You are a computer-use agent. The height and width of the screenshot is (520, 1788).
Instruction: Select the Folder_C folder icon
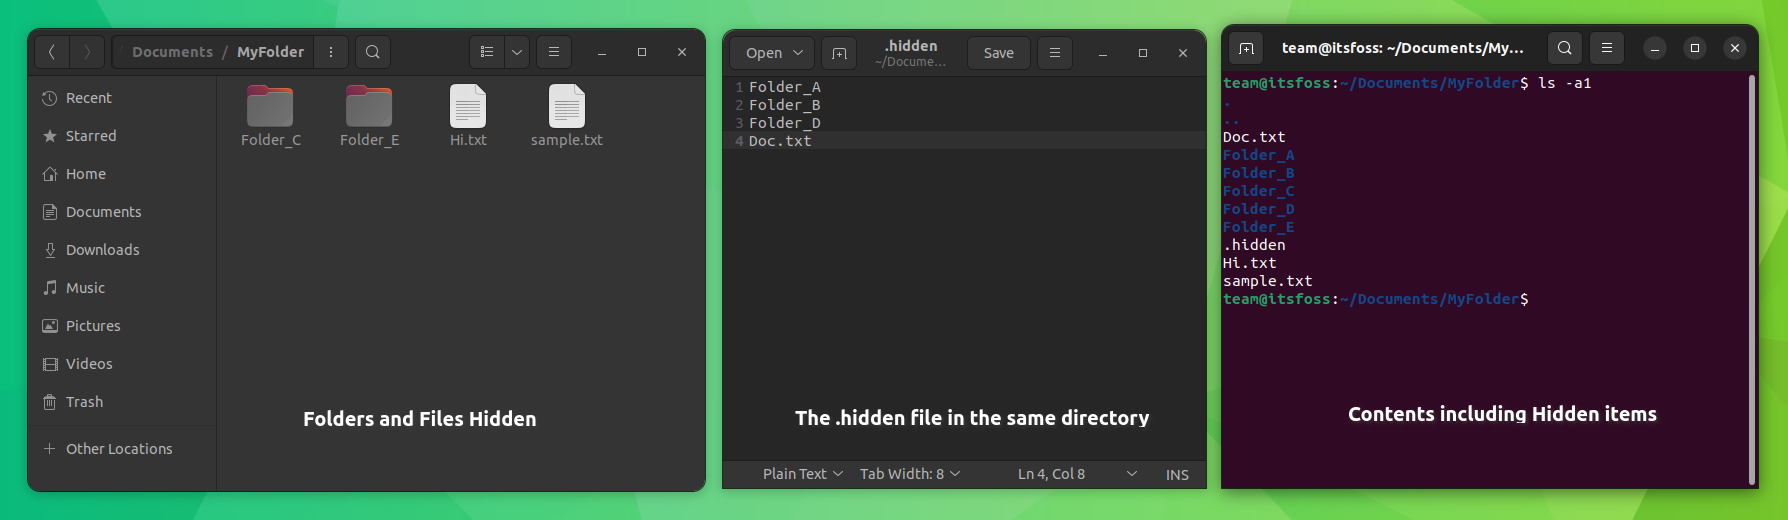pyautogui.click(x=270, y=106)
